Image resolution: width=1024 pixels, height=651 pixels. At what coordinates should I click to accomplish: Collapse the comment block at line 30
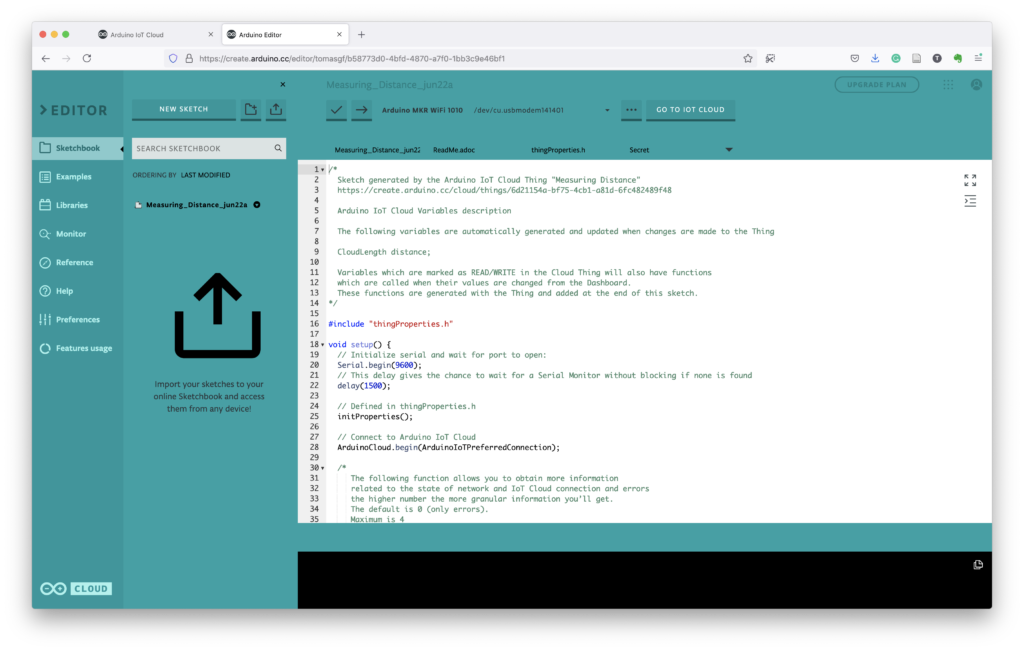click(x=323, y=468)
